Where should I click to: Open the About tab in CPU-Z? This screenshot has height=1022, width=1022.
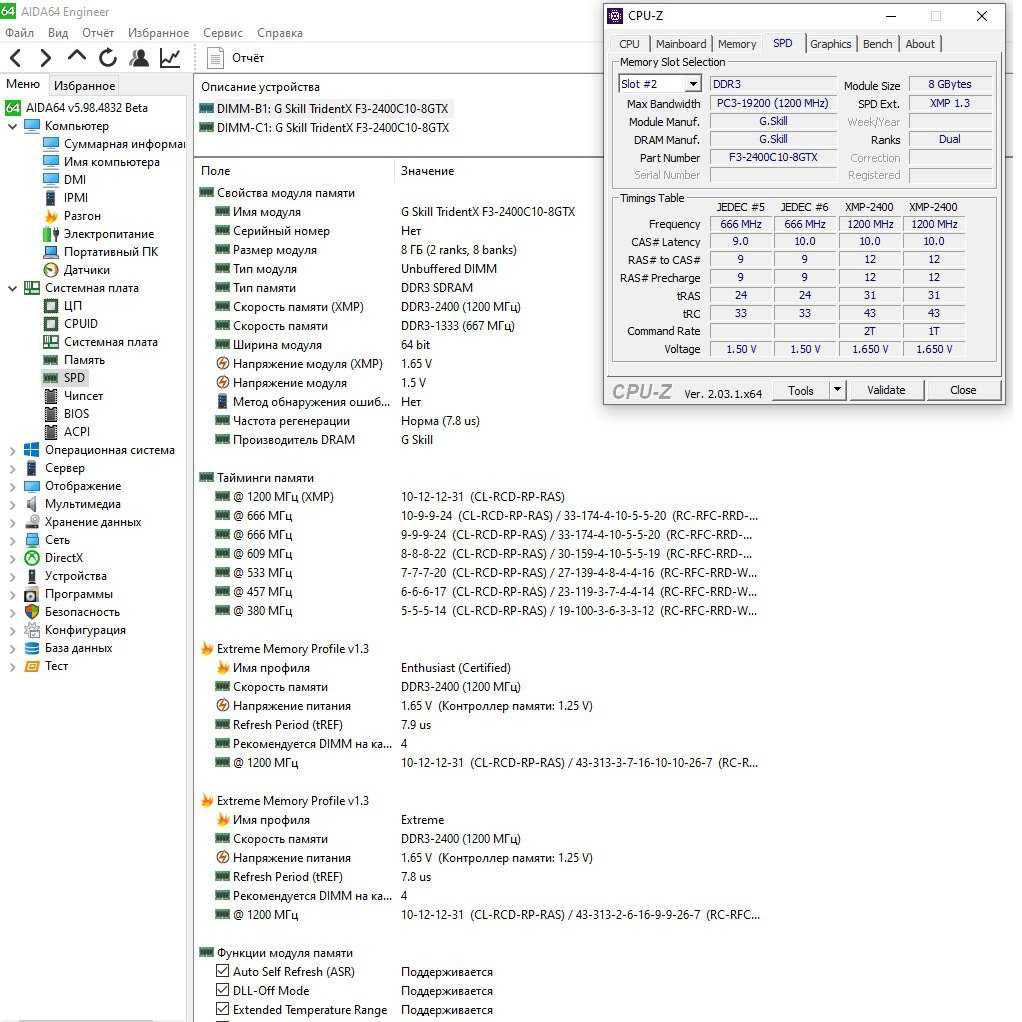tap(920, 44)
